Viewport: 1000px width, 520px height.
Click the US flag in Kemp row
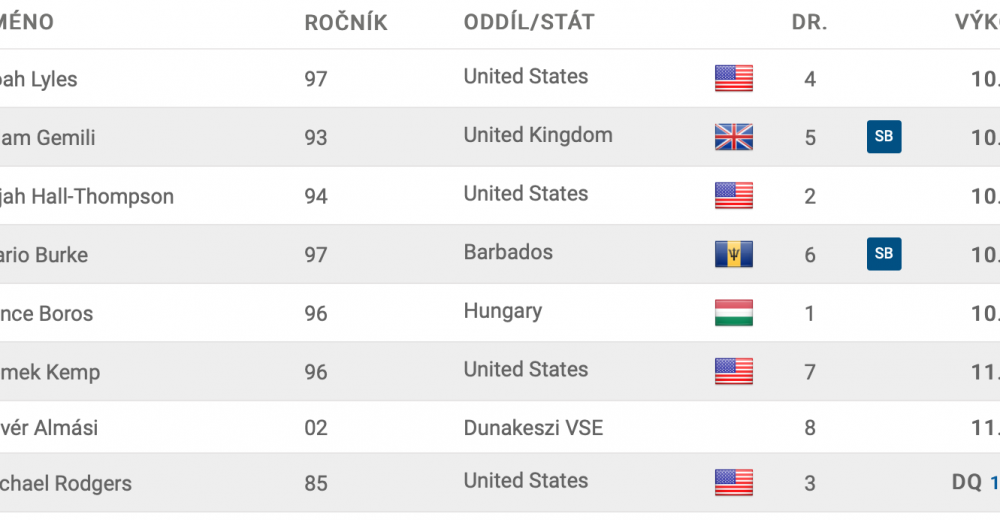[733, 371]
